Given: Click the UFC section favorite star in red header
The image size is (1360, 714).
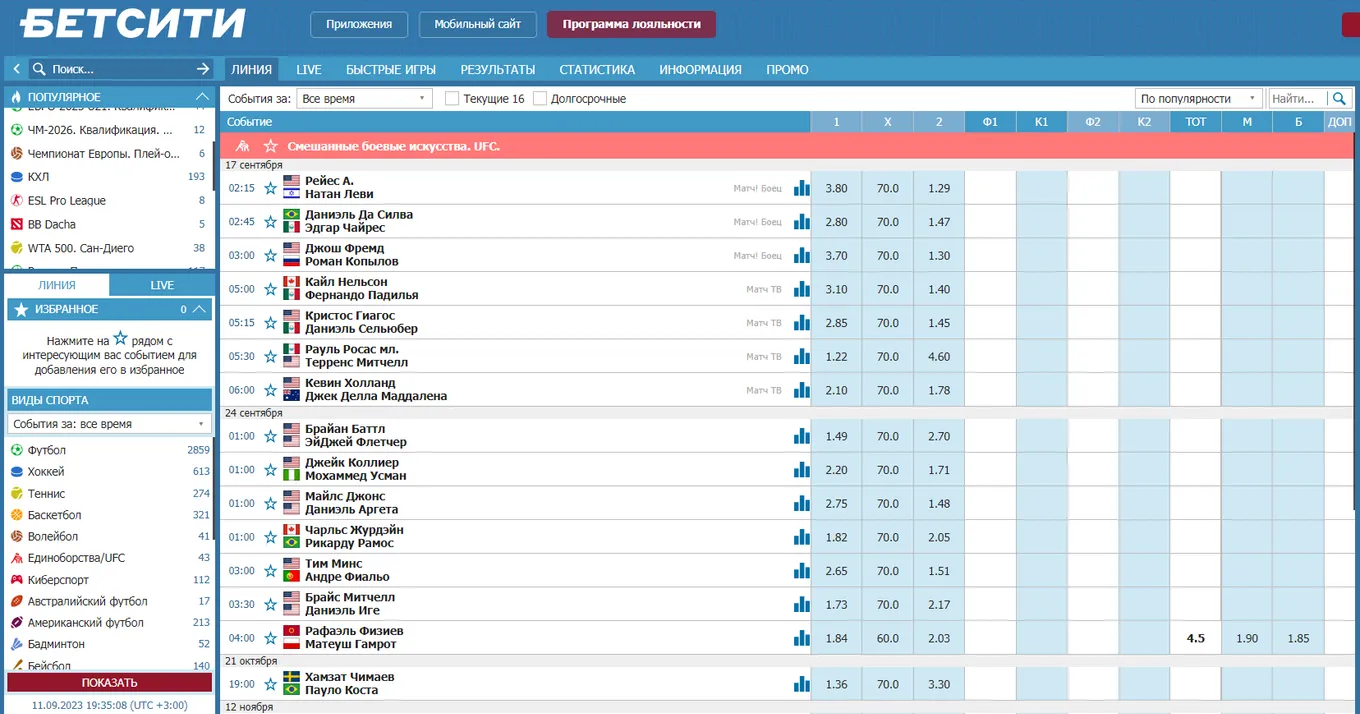Looking at the screenshot, I should click(270, 146).
